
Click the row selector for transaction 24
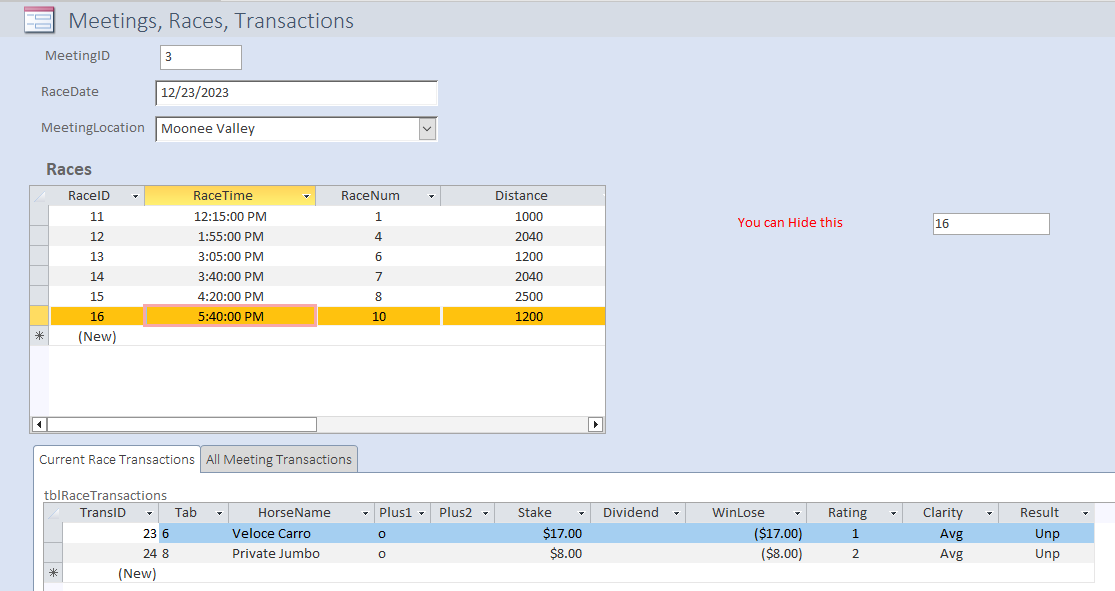click(53, 553)
